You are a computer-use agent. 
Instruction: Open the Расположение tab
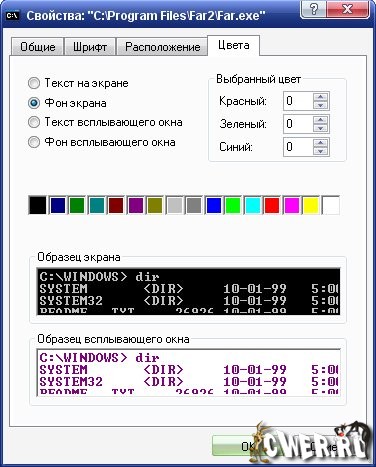[163, 47]
